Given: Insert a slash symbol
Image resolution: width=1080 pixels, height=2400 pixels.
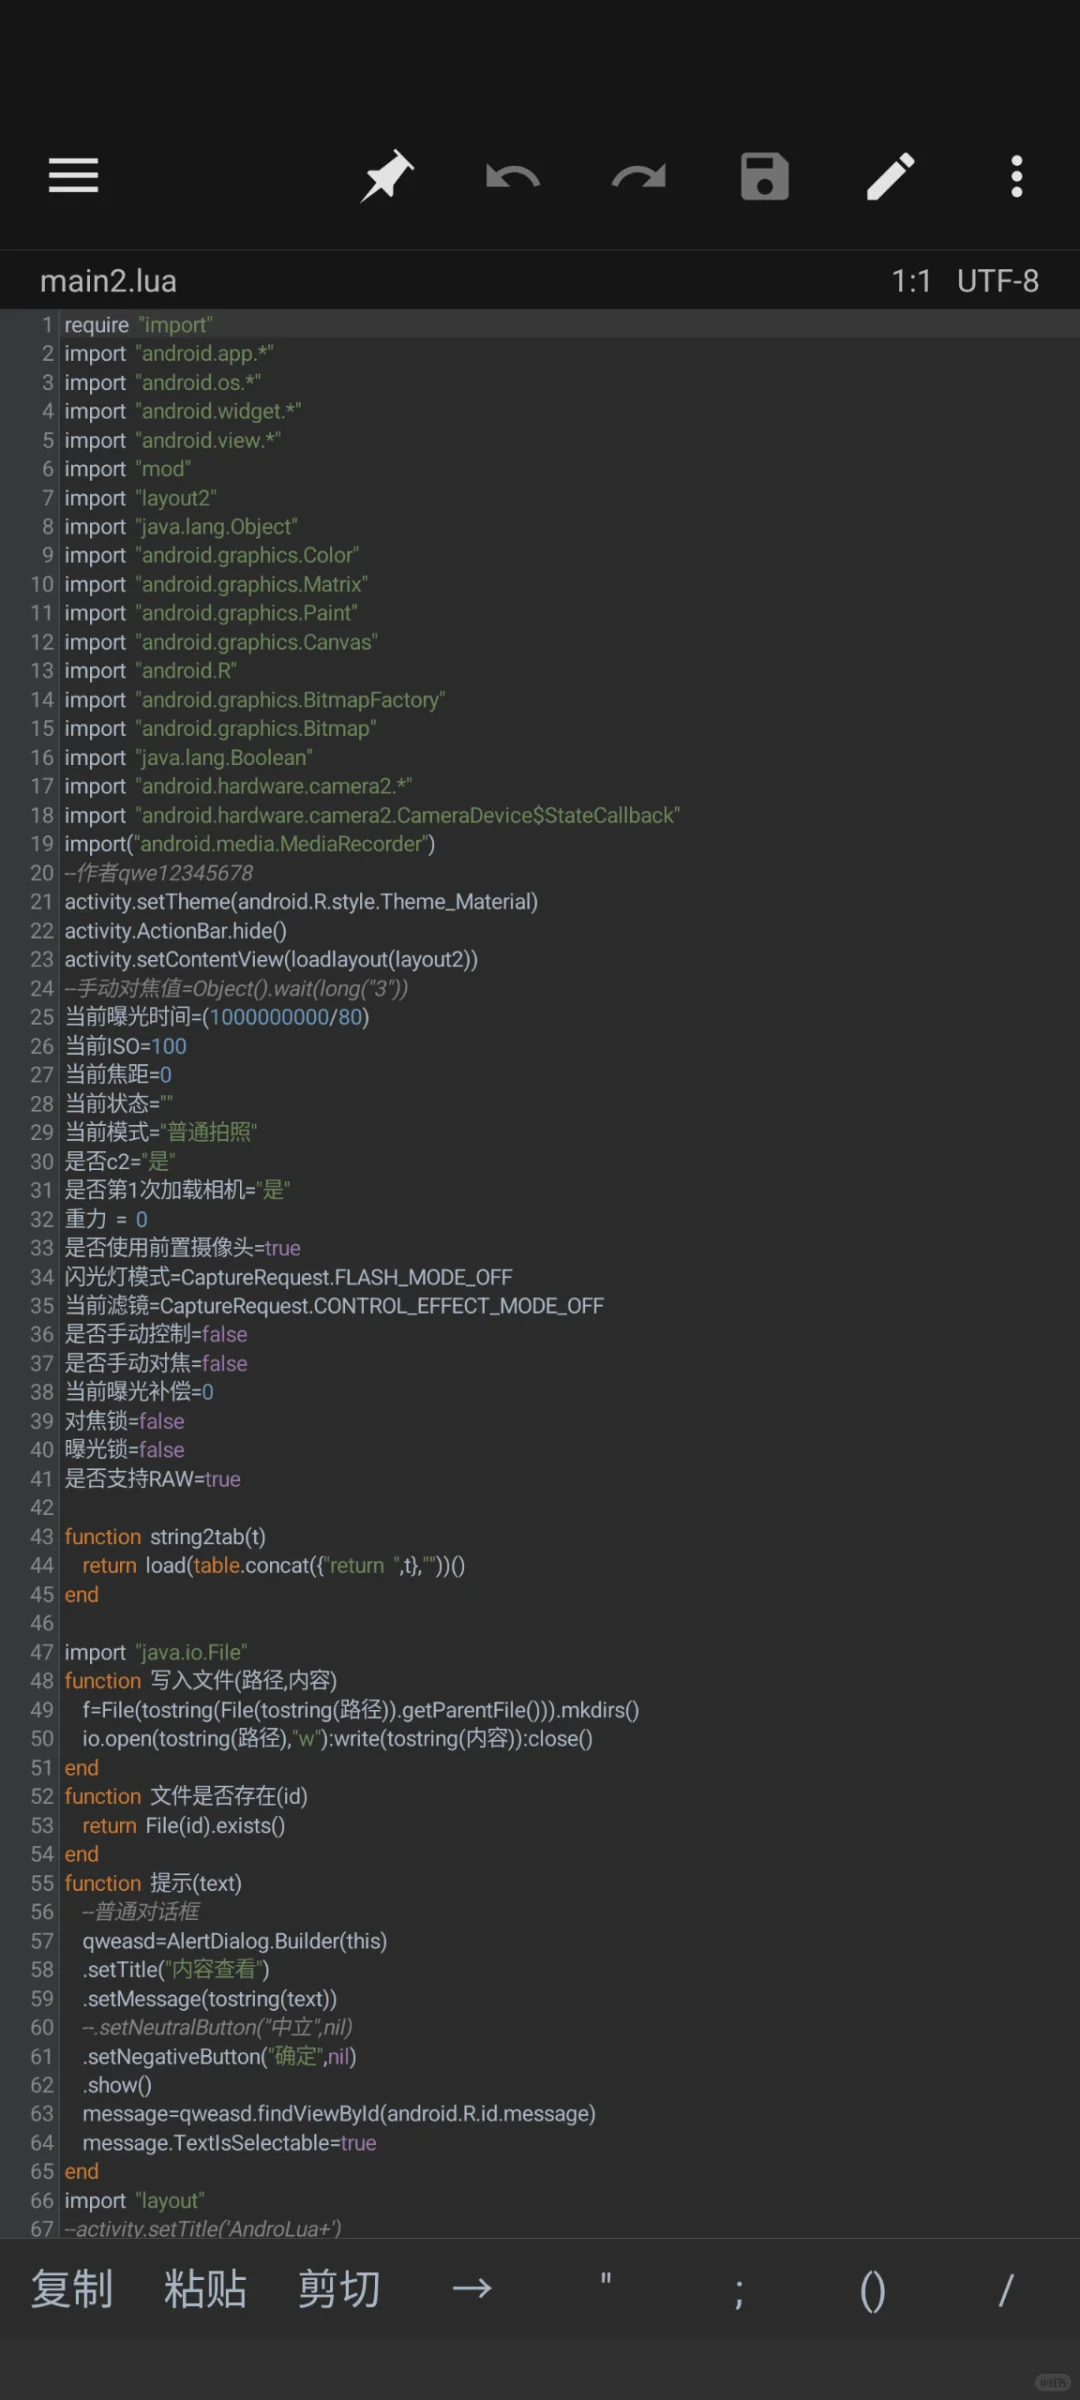Looking at the screenshot, I should pyautogui.click(x=1006, y=2290).
